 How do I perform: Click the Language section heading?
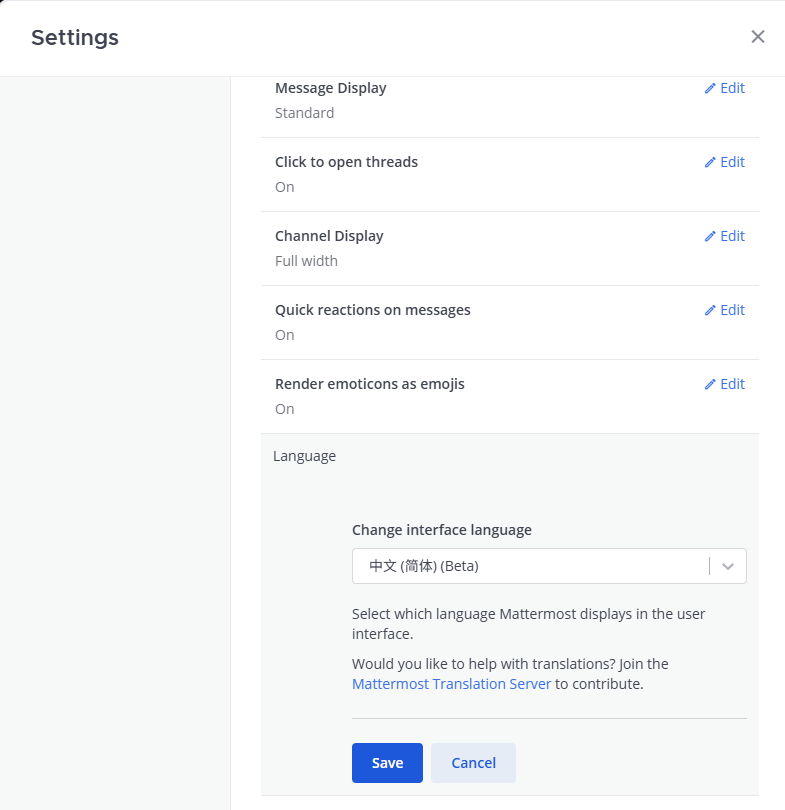(x=304, y=456)
